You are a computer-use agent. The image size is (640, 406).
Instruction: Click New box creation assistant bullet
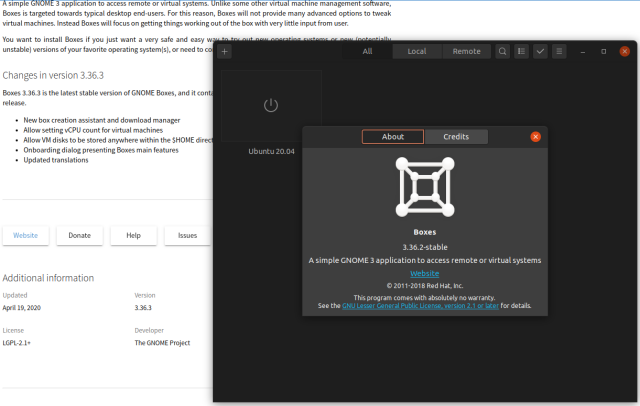102,120
